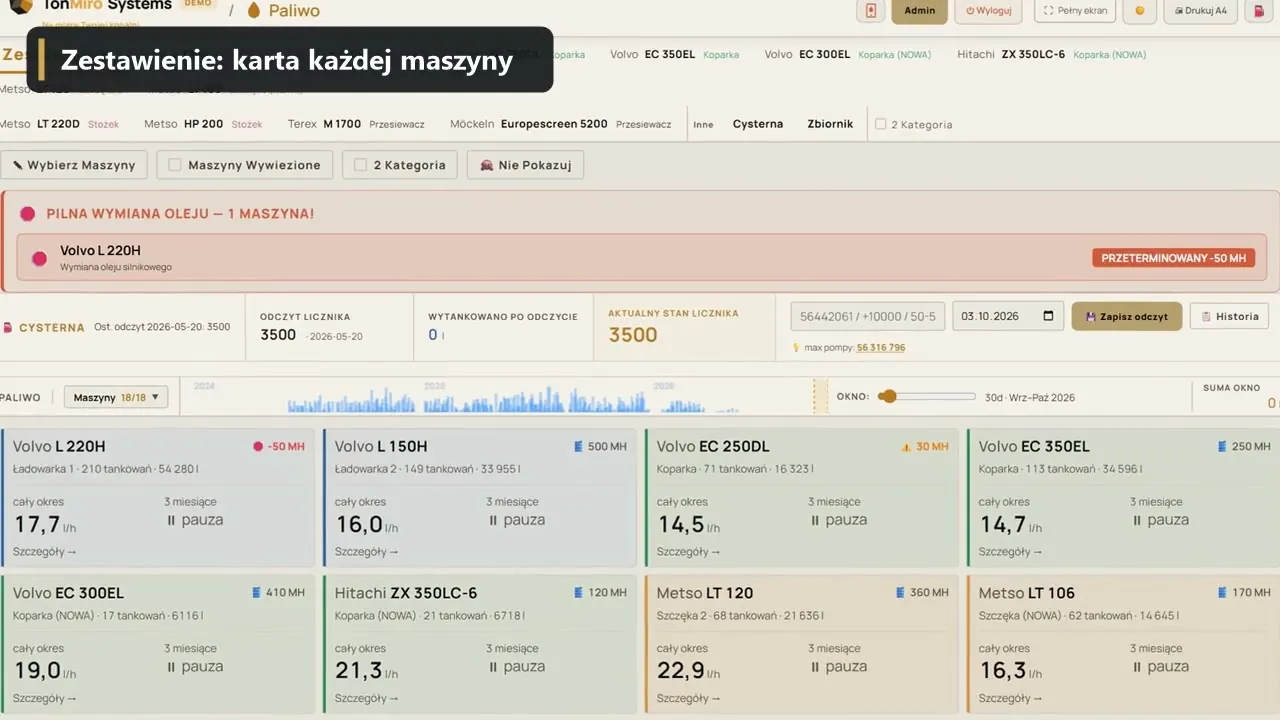Click the red alert dot beside PILNA WYMIANA OLEJU
The height and width of the screenshot is (720, 1280).
coord(28,214)
